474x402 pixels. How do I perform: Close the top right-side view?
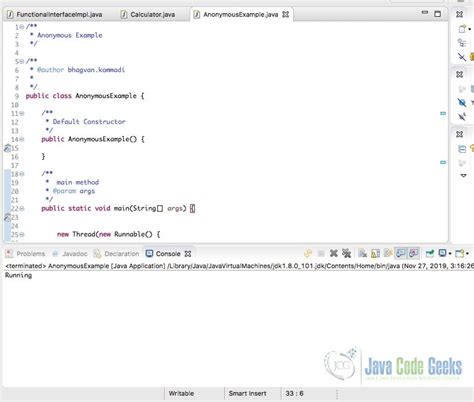[459, 14]
